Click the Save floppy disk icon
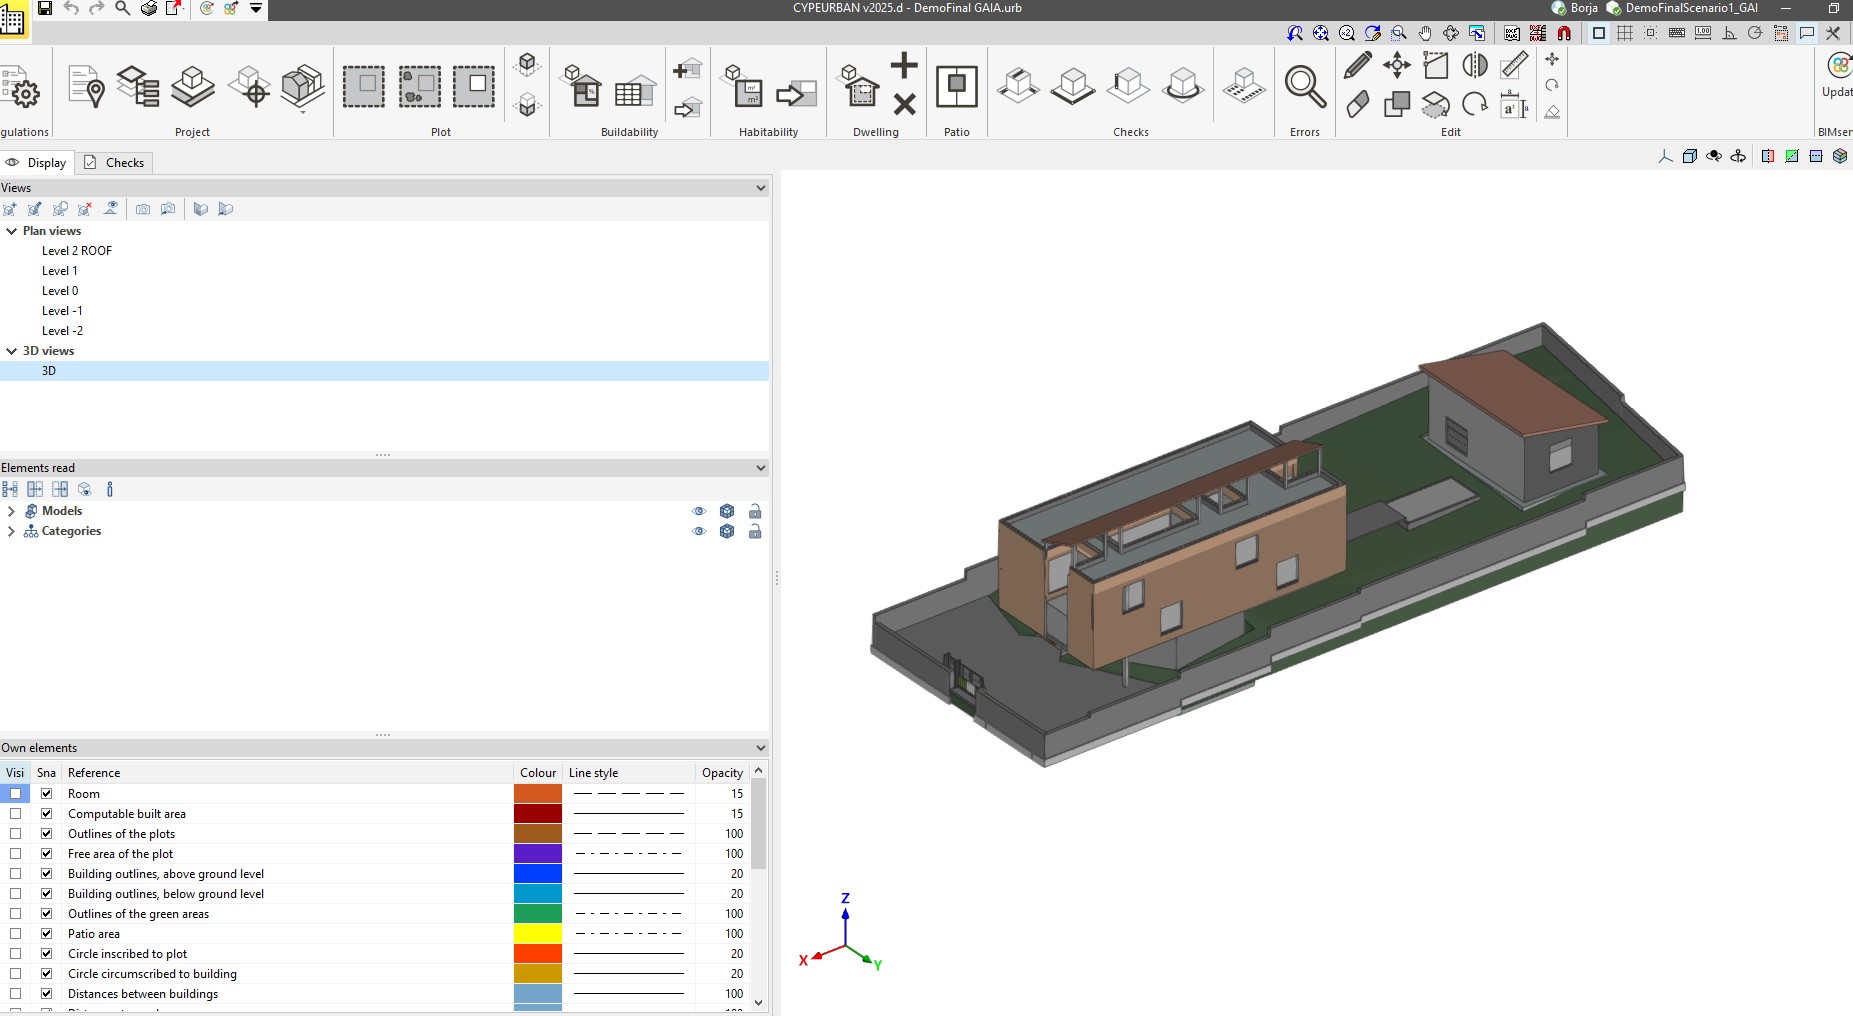Viewport: 1853px width, 1016px height. pos(45,8)
